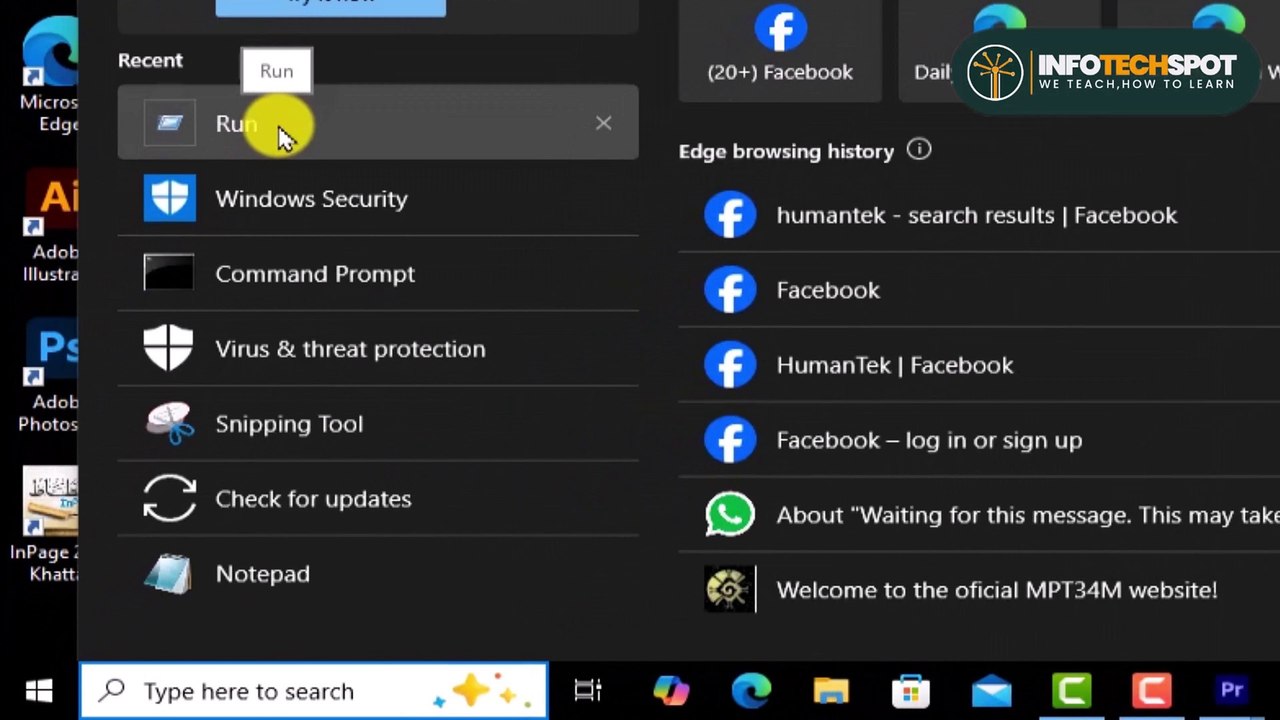1280x720 pixels.
Task: Open Run from the Recent list
Action: [377, 123]
